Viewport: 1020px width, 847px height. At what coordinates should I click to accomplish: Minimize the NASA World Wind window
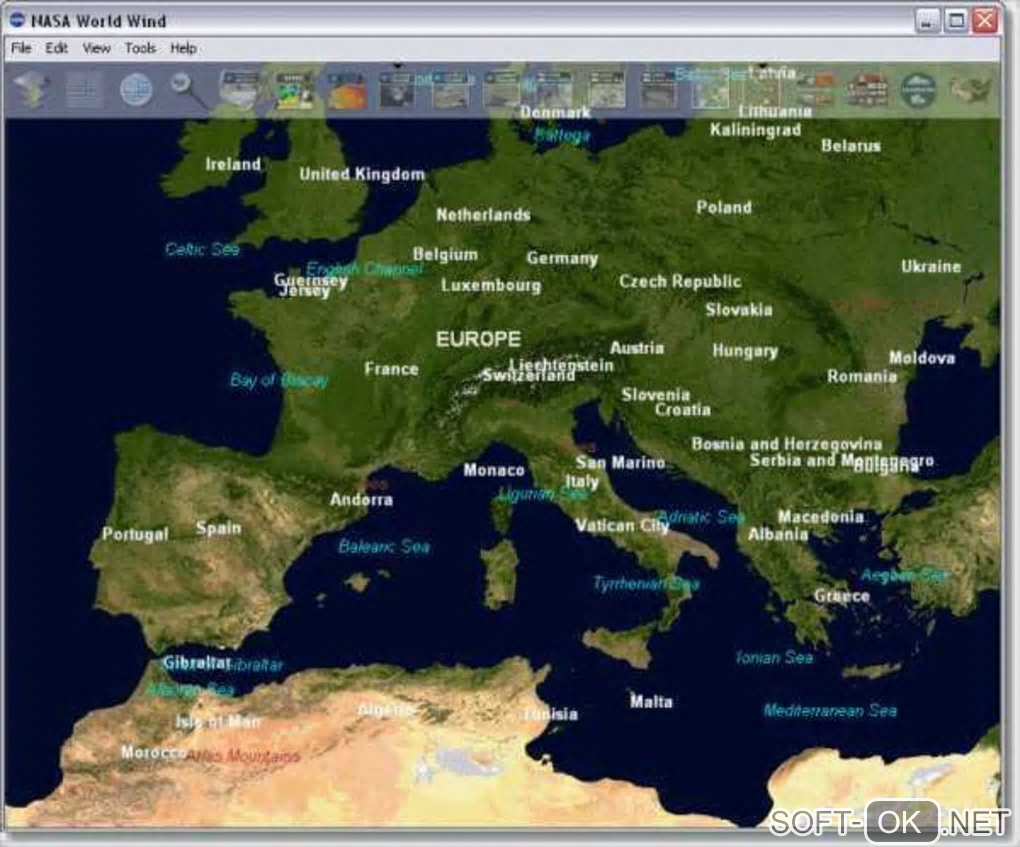[x=928, y=21]
